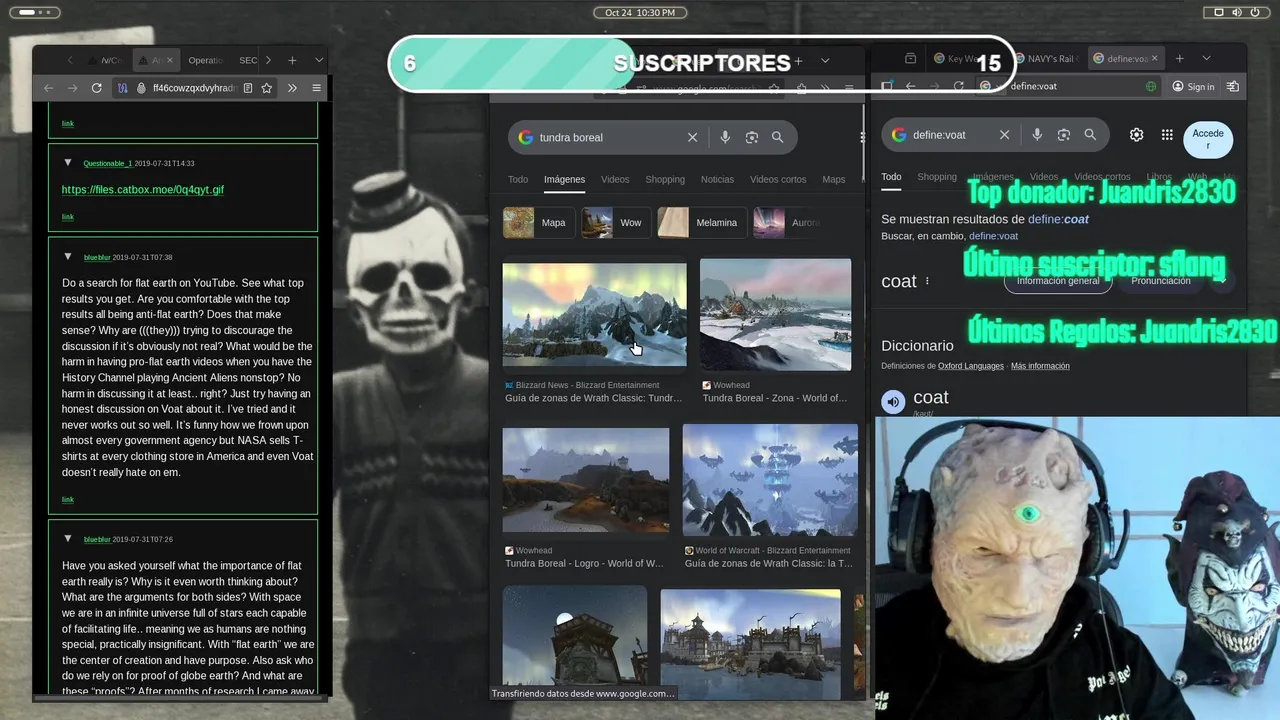Open a new tab in the right browser window

tap(1180, 58)
